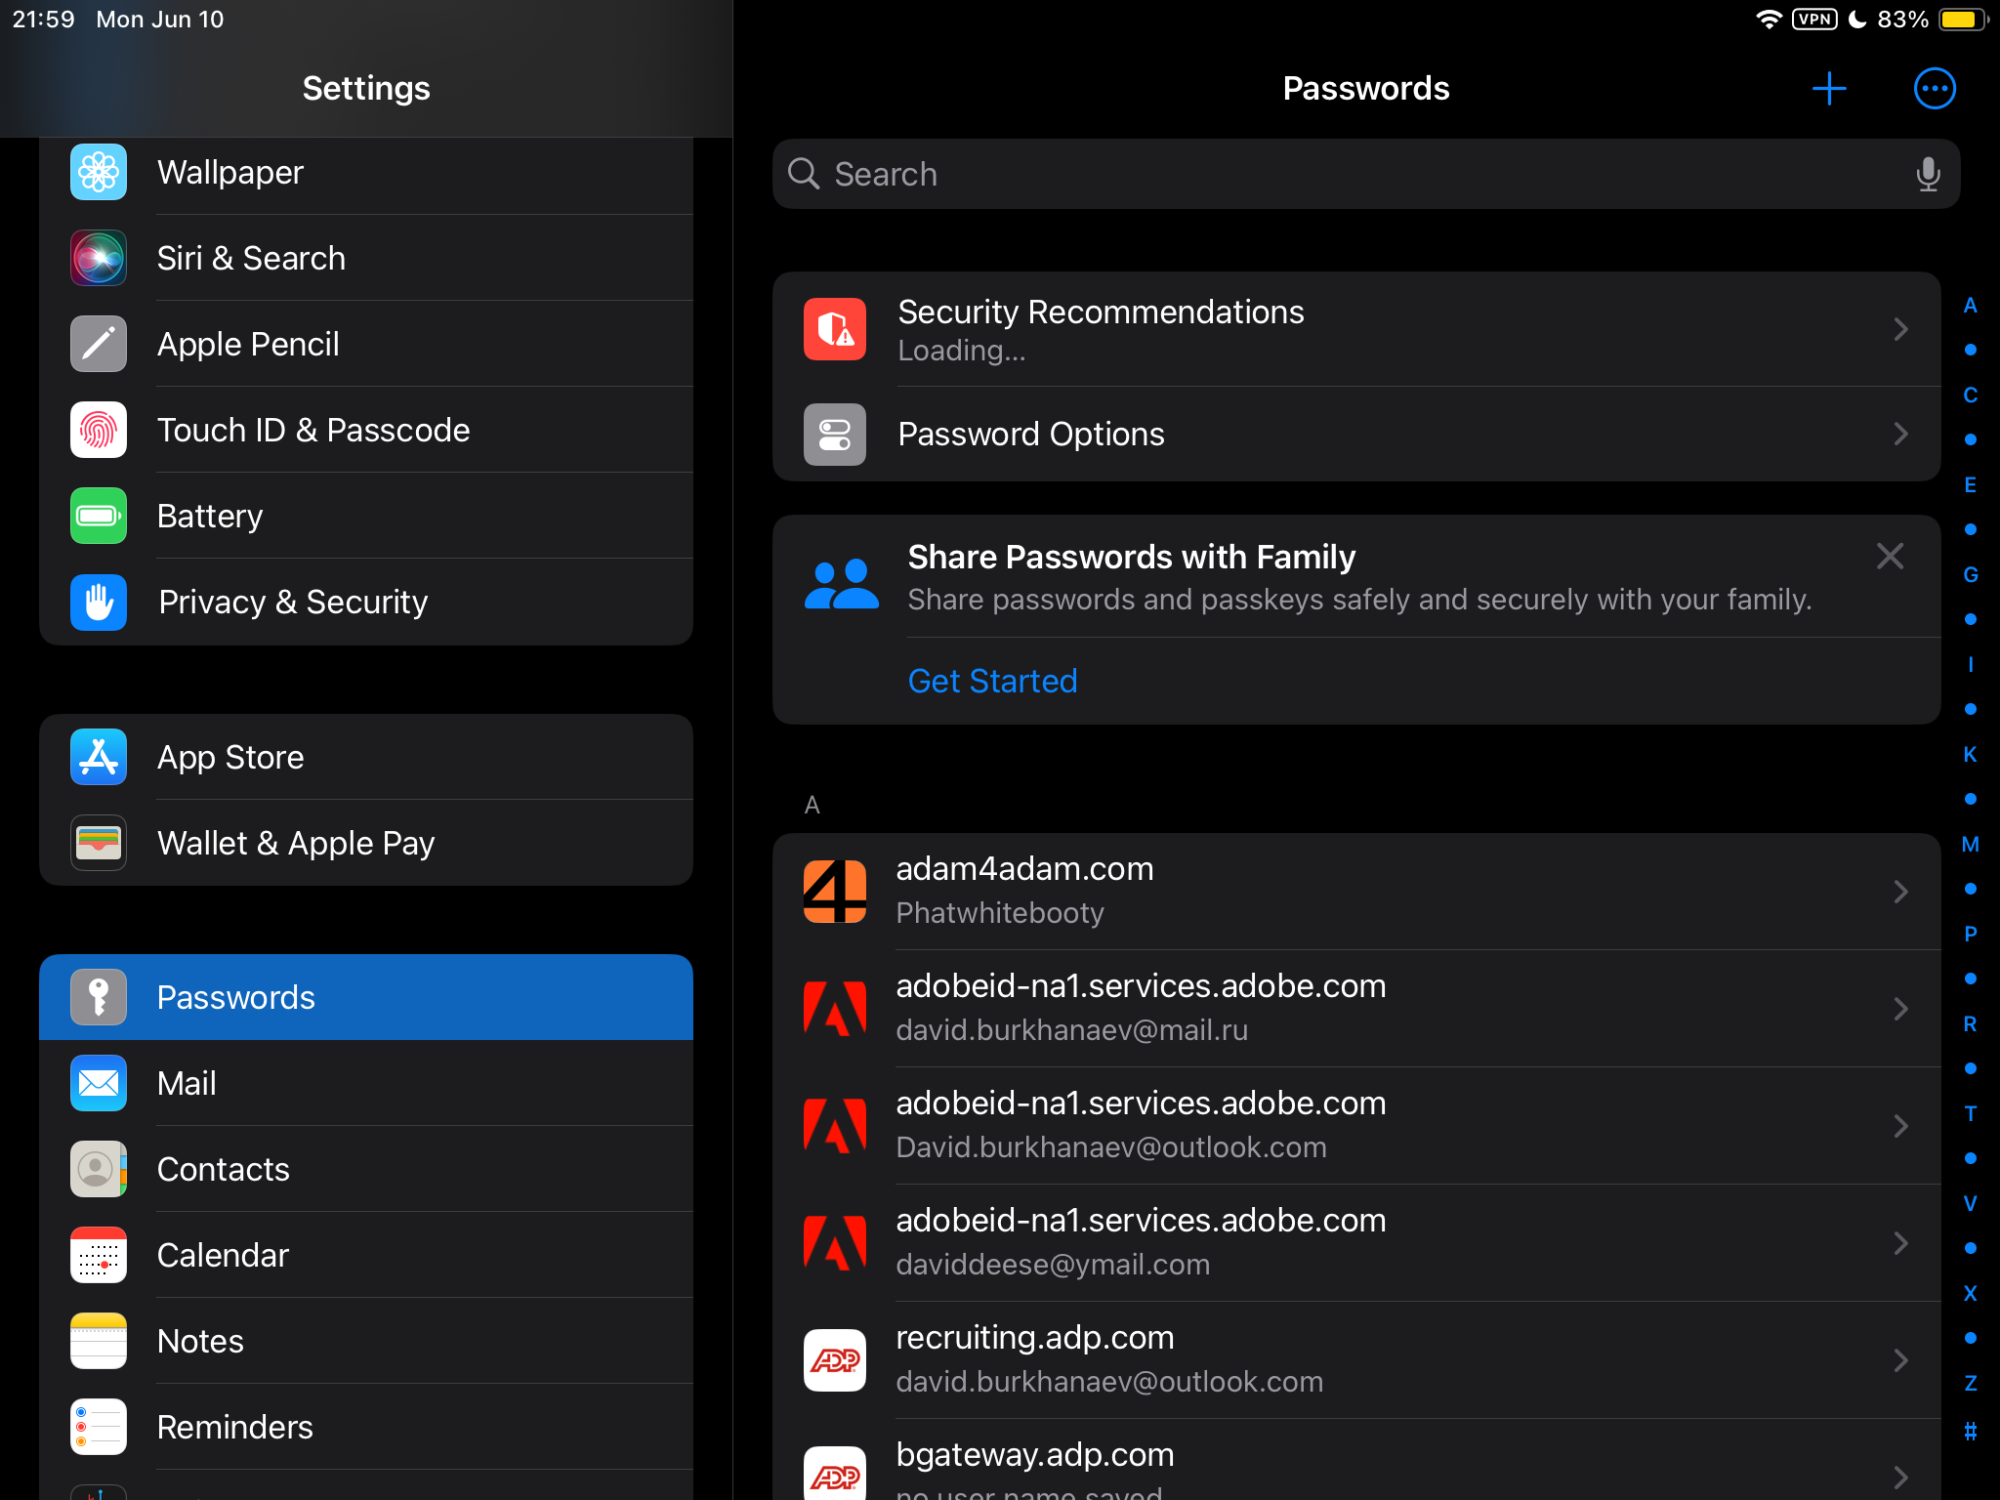The height and width of the screenshot is (1500, 2000).
Task: Expand chevron on Security Recommendations row
Action: [x=1900, y=329]
